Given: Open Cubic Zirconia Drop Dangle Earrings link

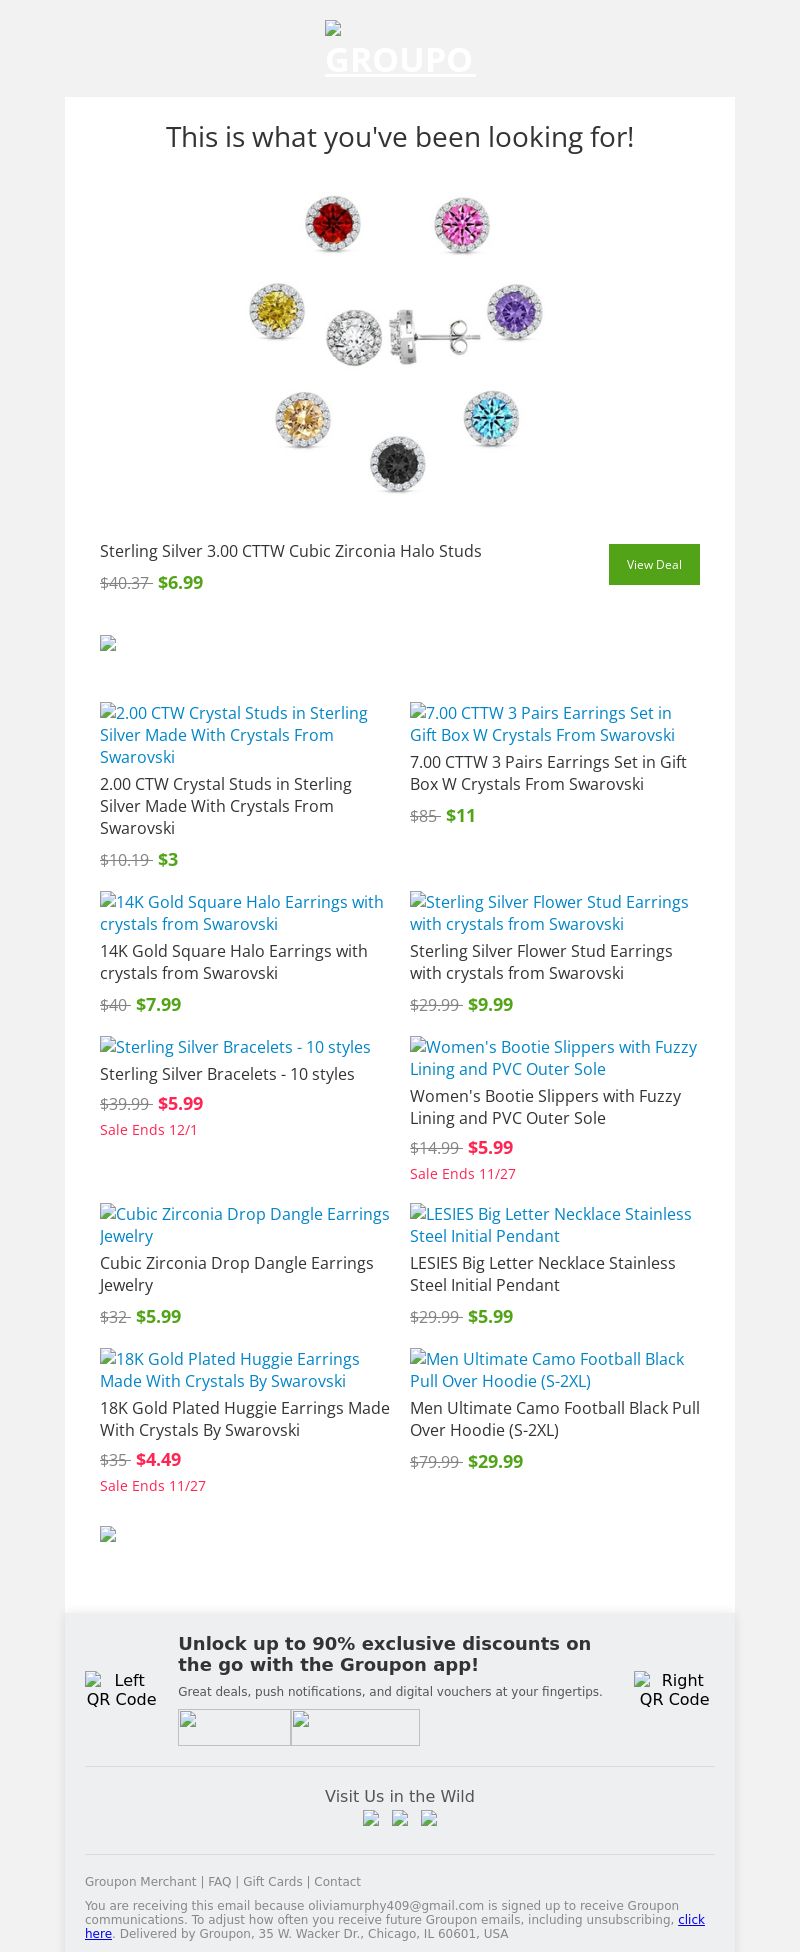Looking at the screenshot, I should [244, 1225].
